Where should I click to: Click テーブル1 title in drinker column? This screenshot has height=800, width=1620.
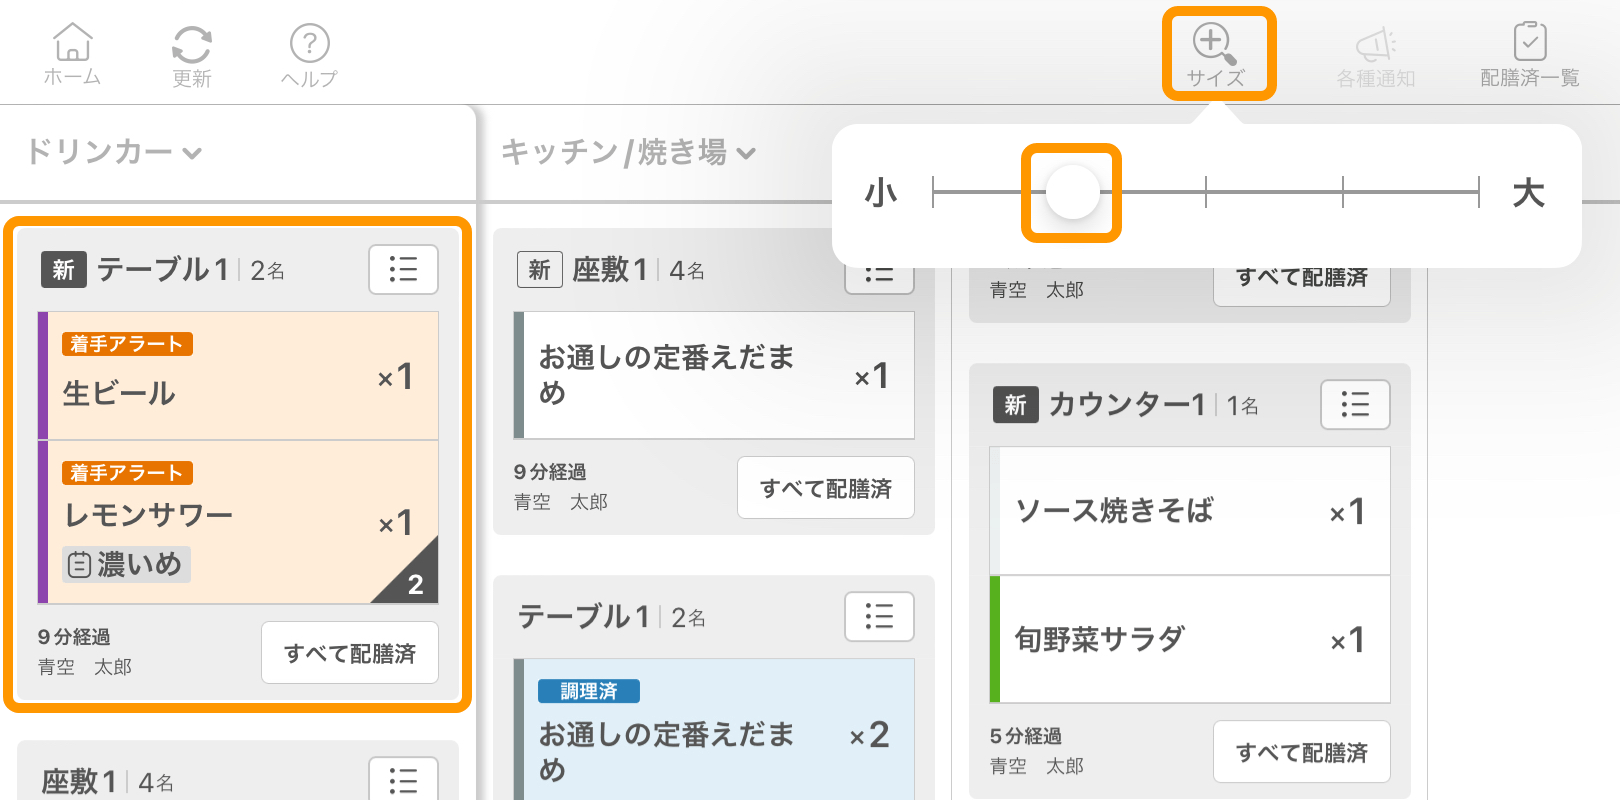163,269
